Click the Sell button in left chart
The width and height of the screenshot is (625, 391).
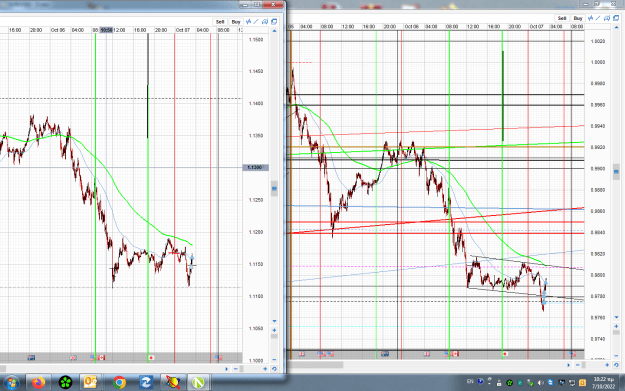point(220,22)
